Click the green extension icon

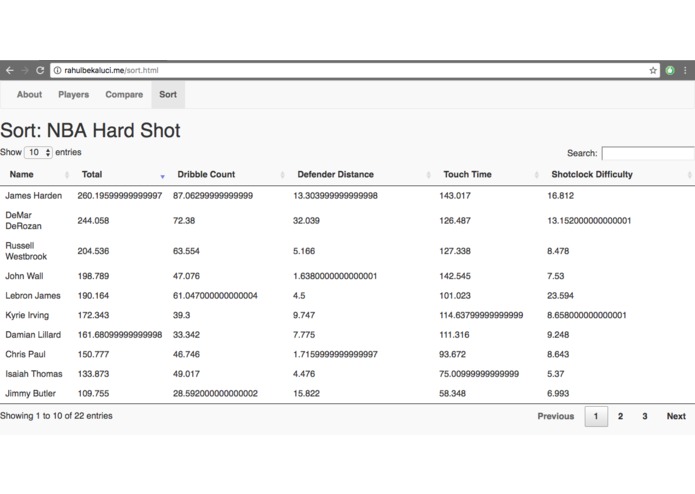coord(670,70)
